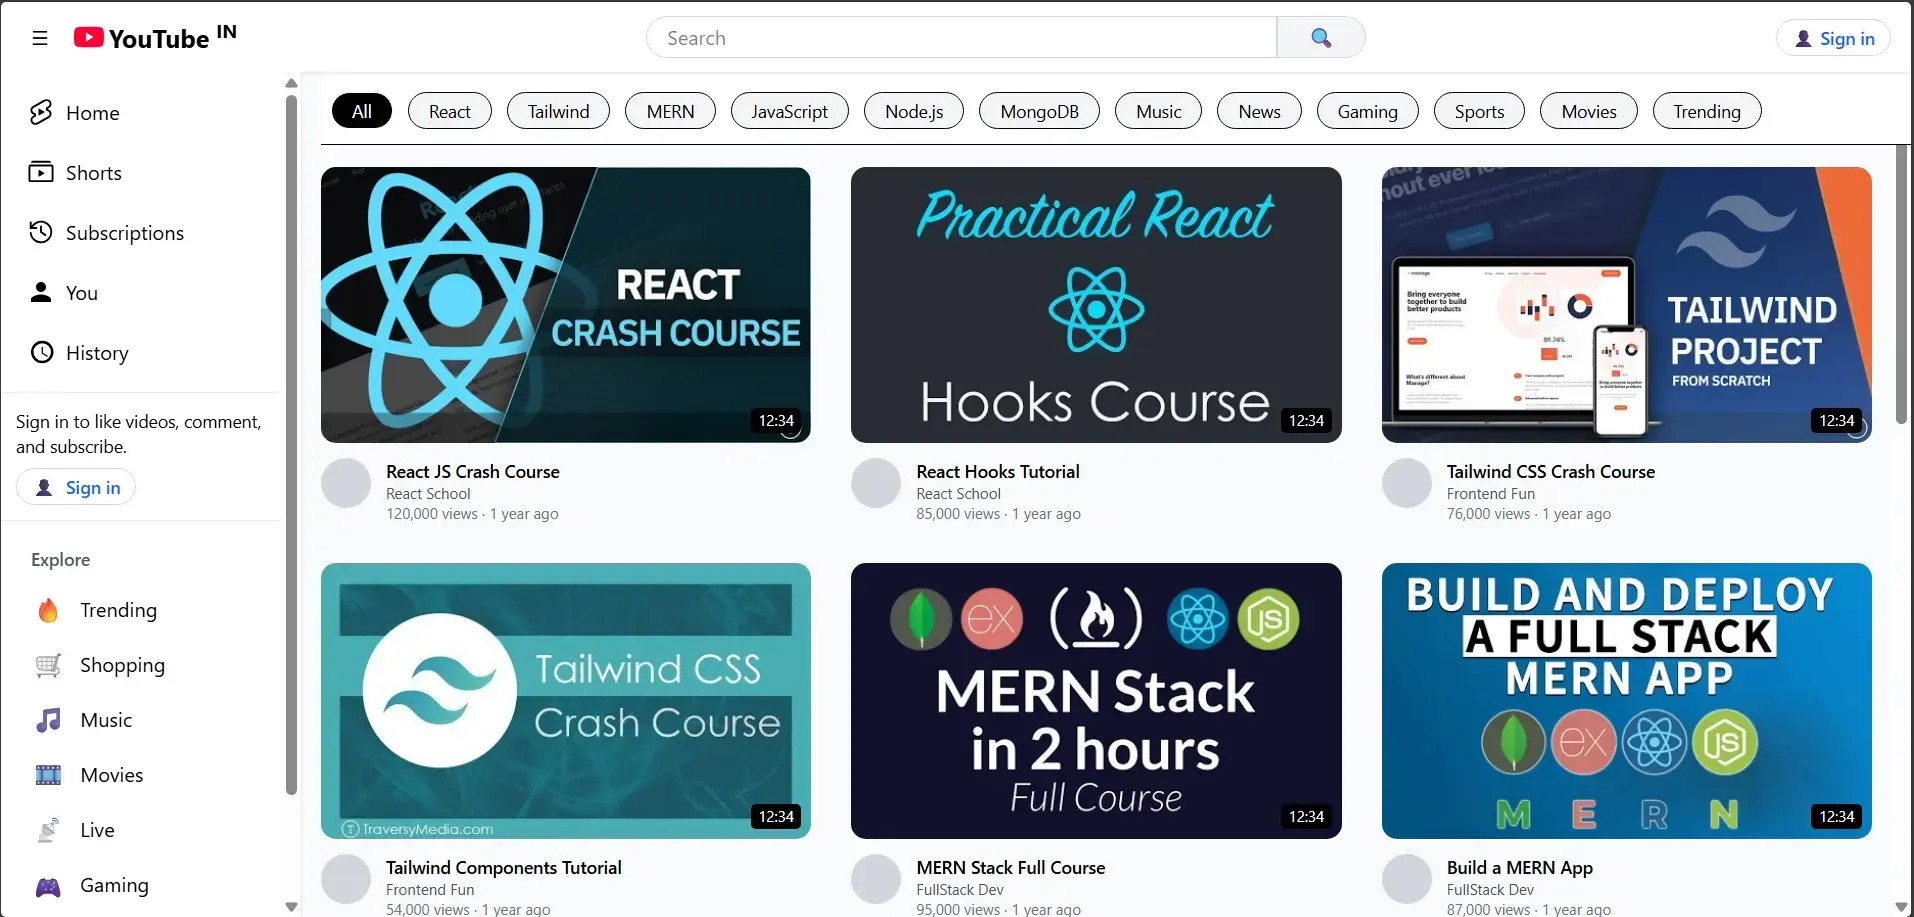Select the Gaming controller icon
The height and width of the screenshot is (917, 1914).
(x=49, y=885)
